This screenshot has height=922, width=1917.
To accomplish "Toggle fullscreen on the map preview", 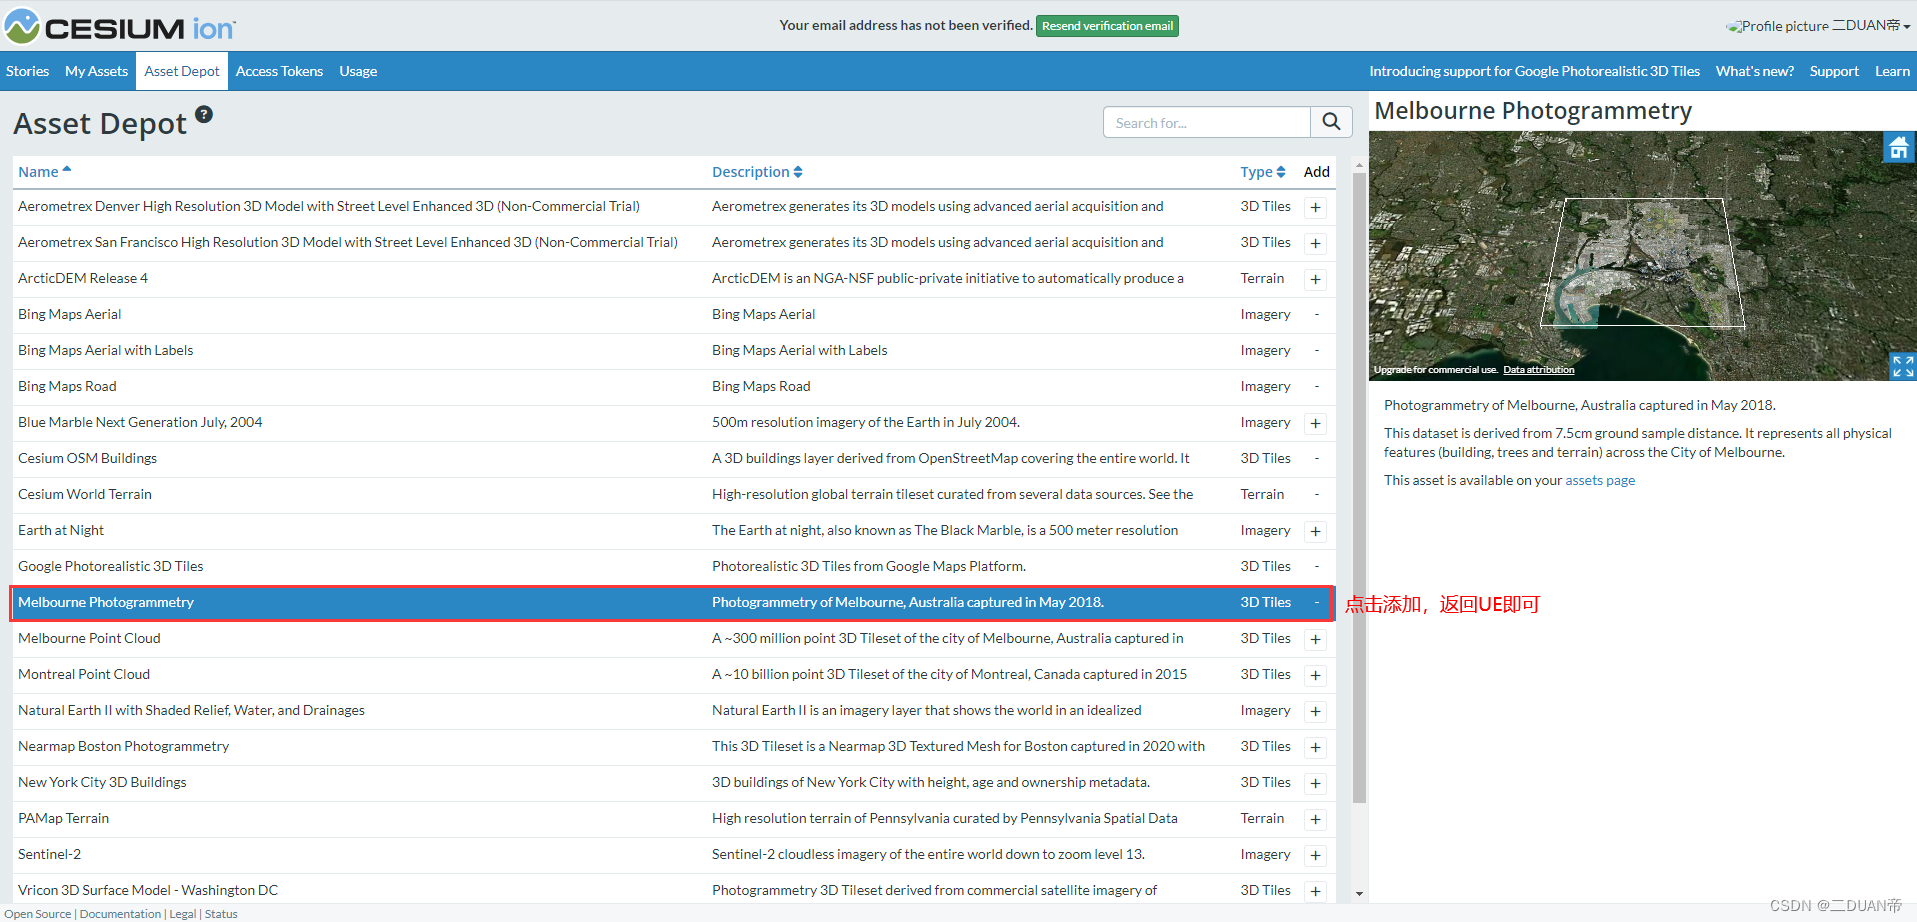I will [x=1903, y=366].
